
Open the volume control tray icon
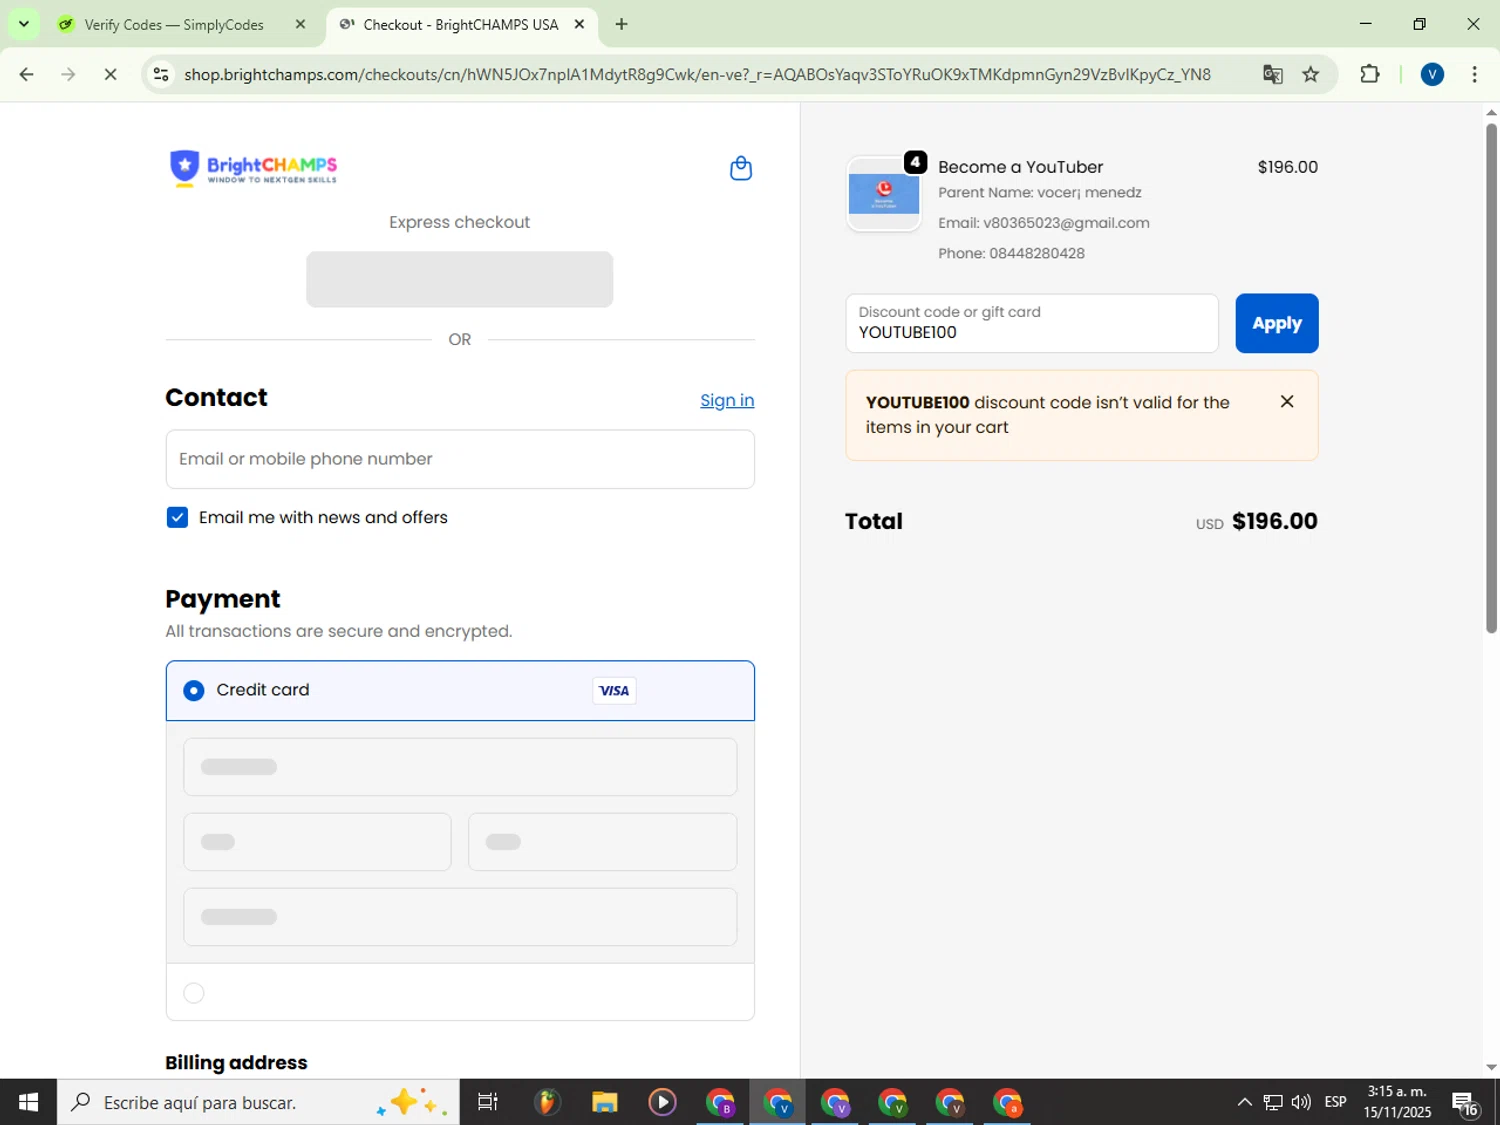pos(1301,1102)
